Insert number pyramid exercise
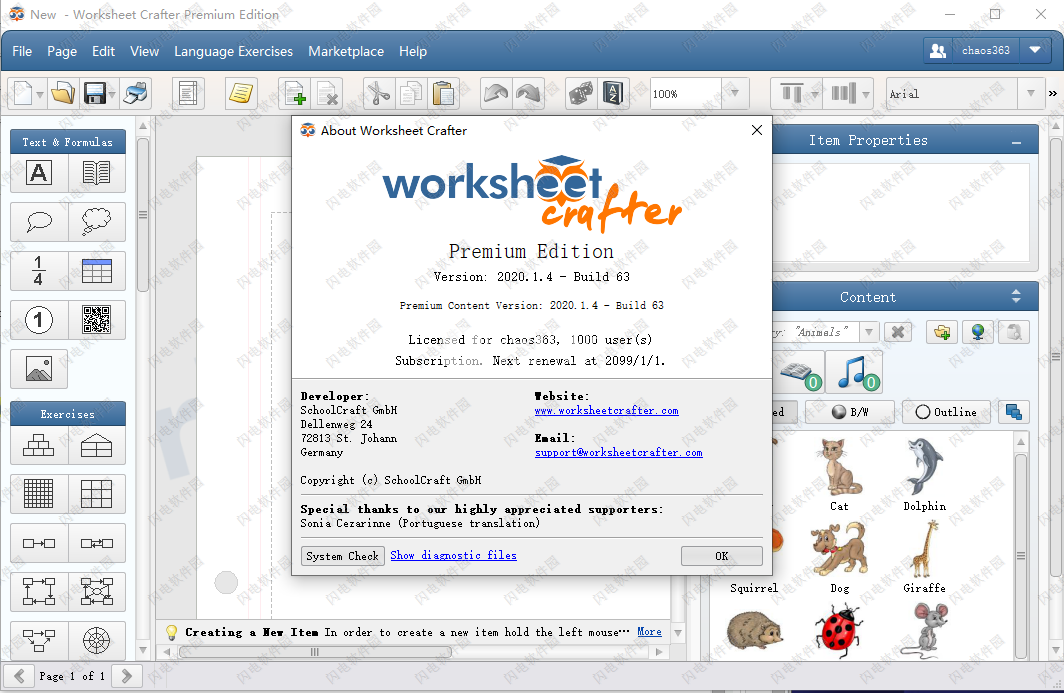Viewport: 1064px width, 693px height. pos(39,445)
